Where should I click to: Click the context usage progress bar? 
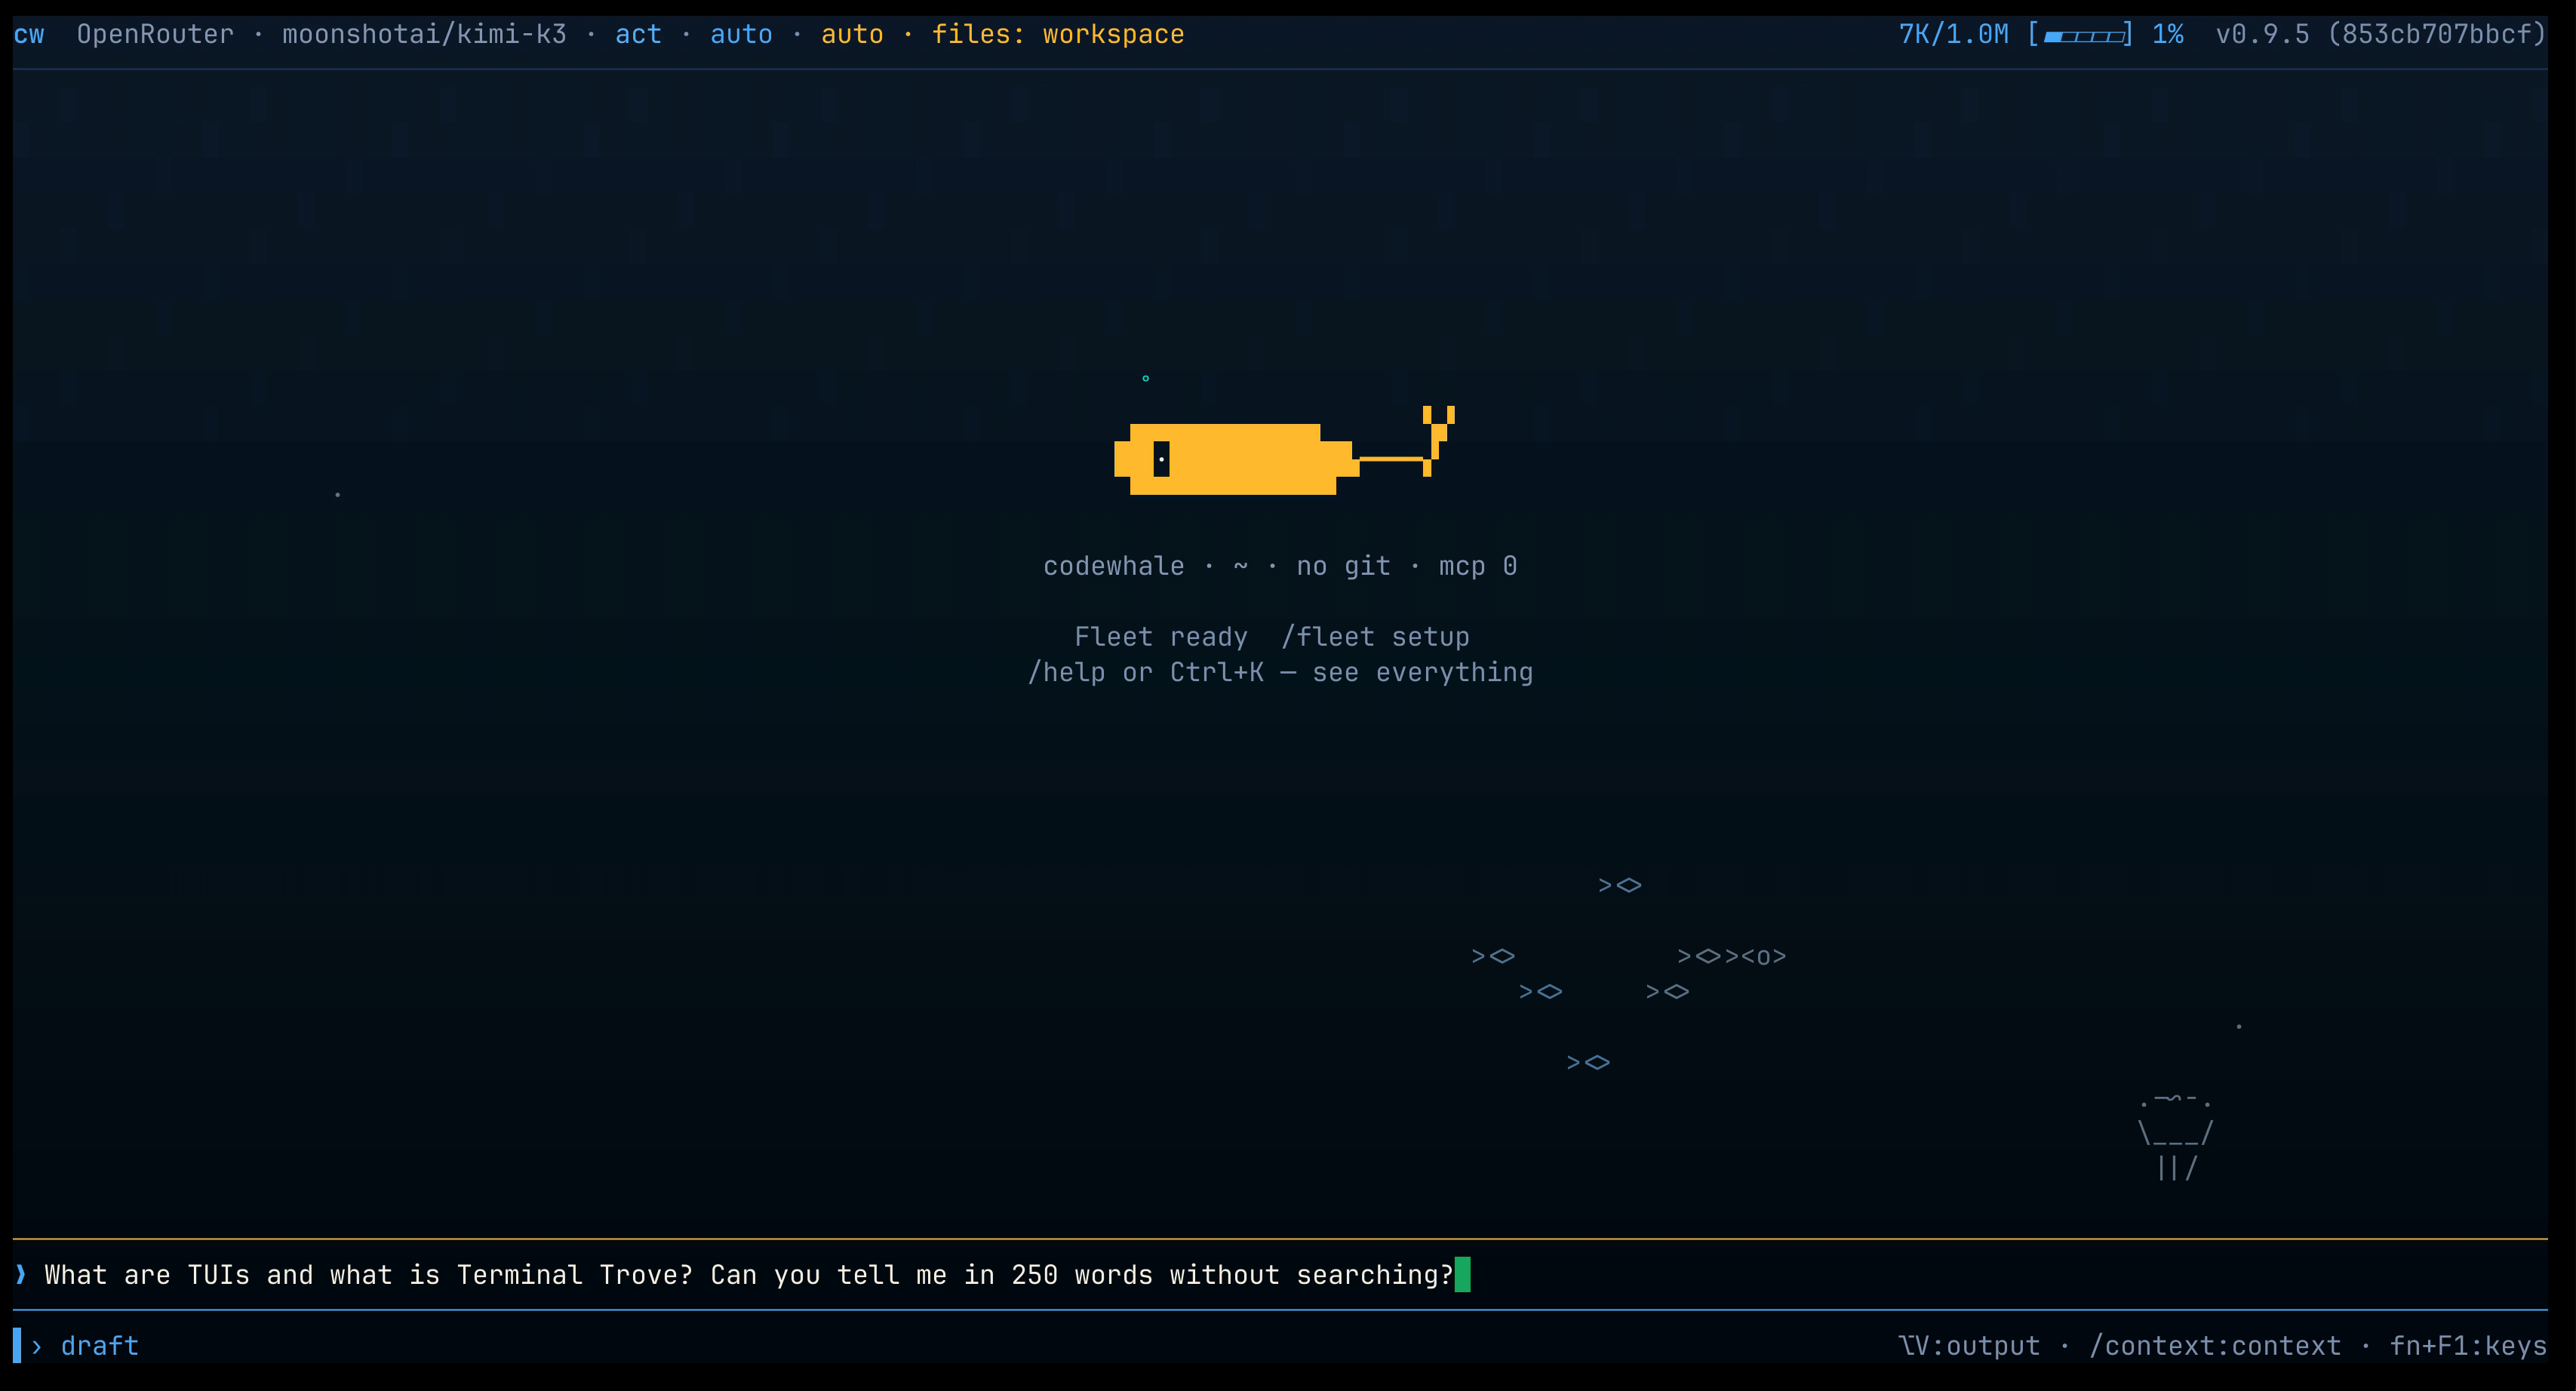pos(2080,36)
